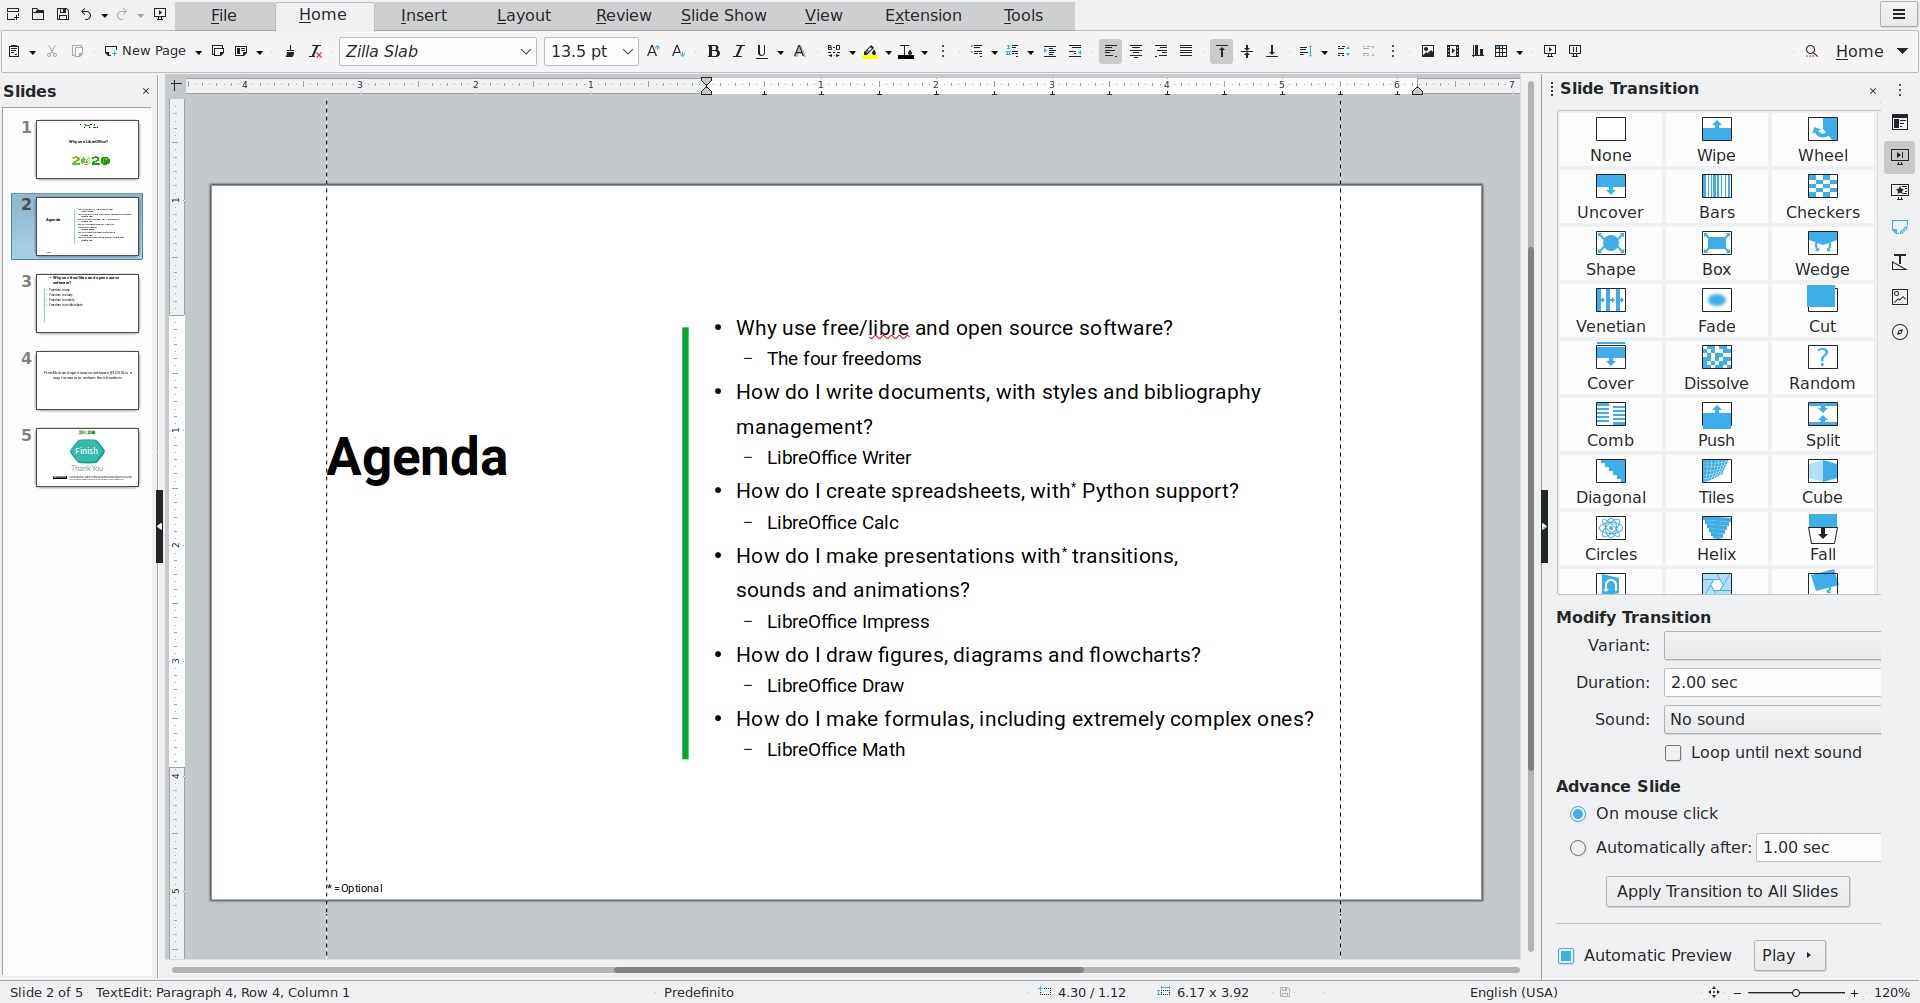Open the Zilla Slab font name dropdown
The image size is (1920, 1003).
525,51
